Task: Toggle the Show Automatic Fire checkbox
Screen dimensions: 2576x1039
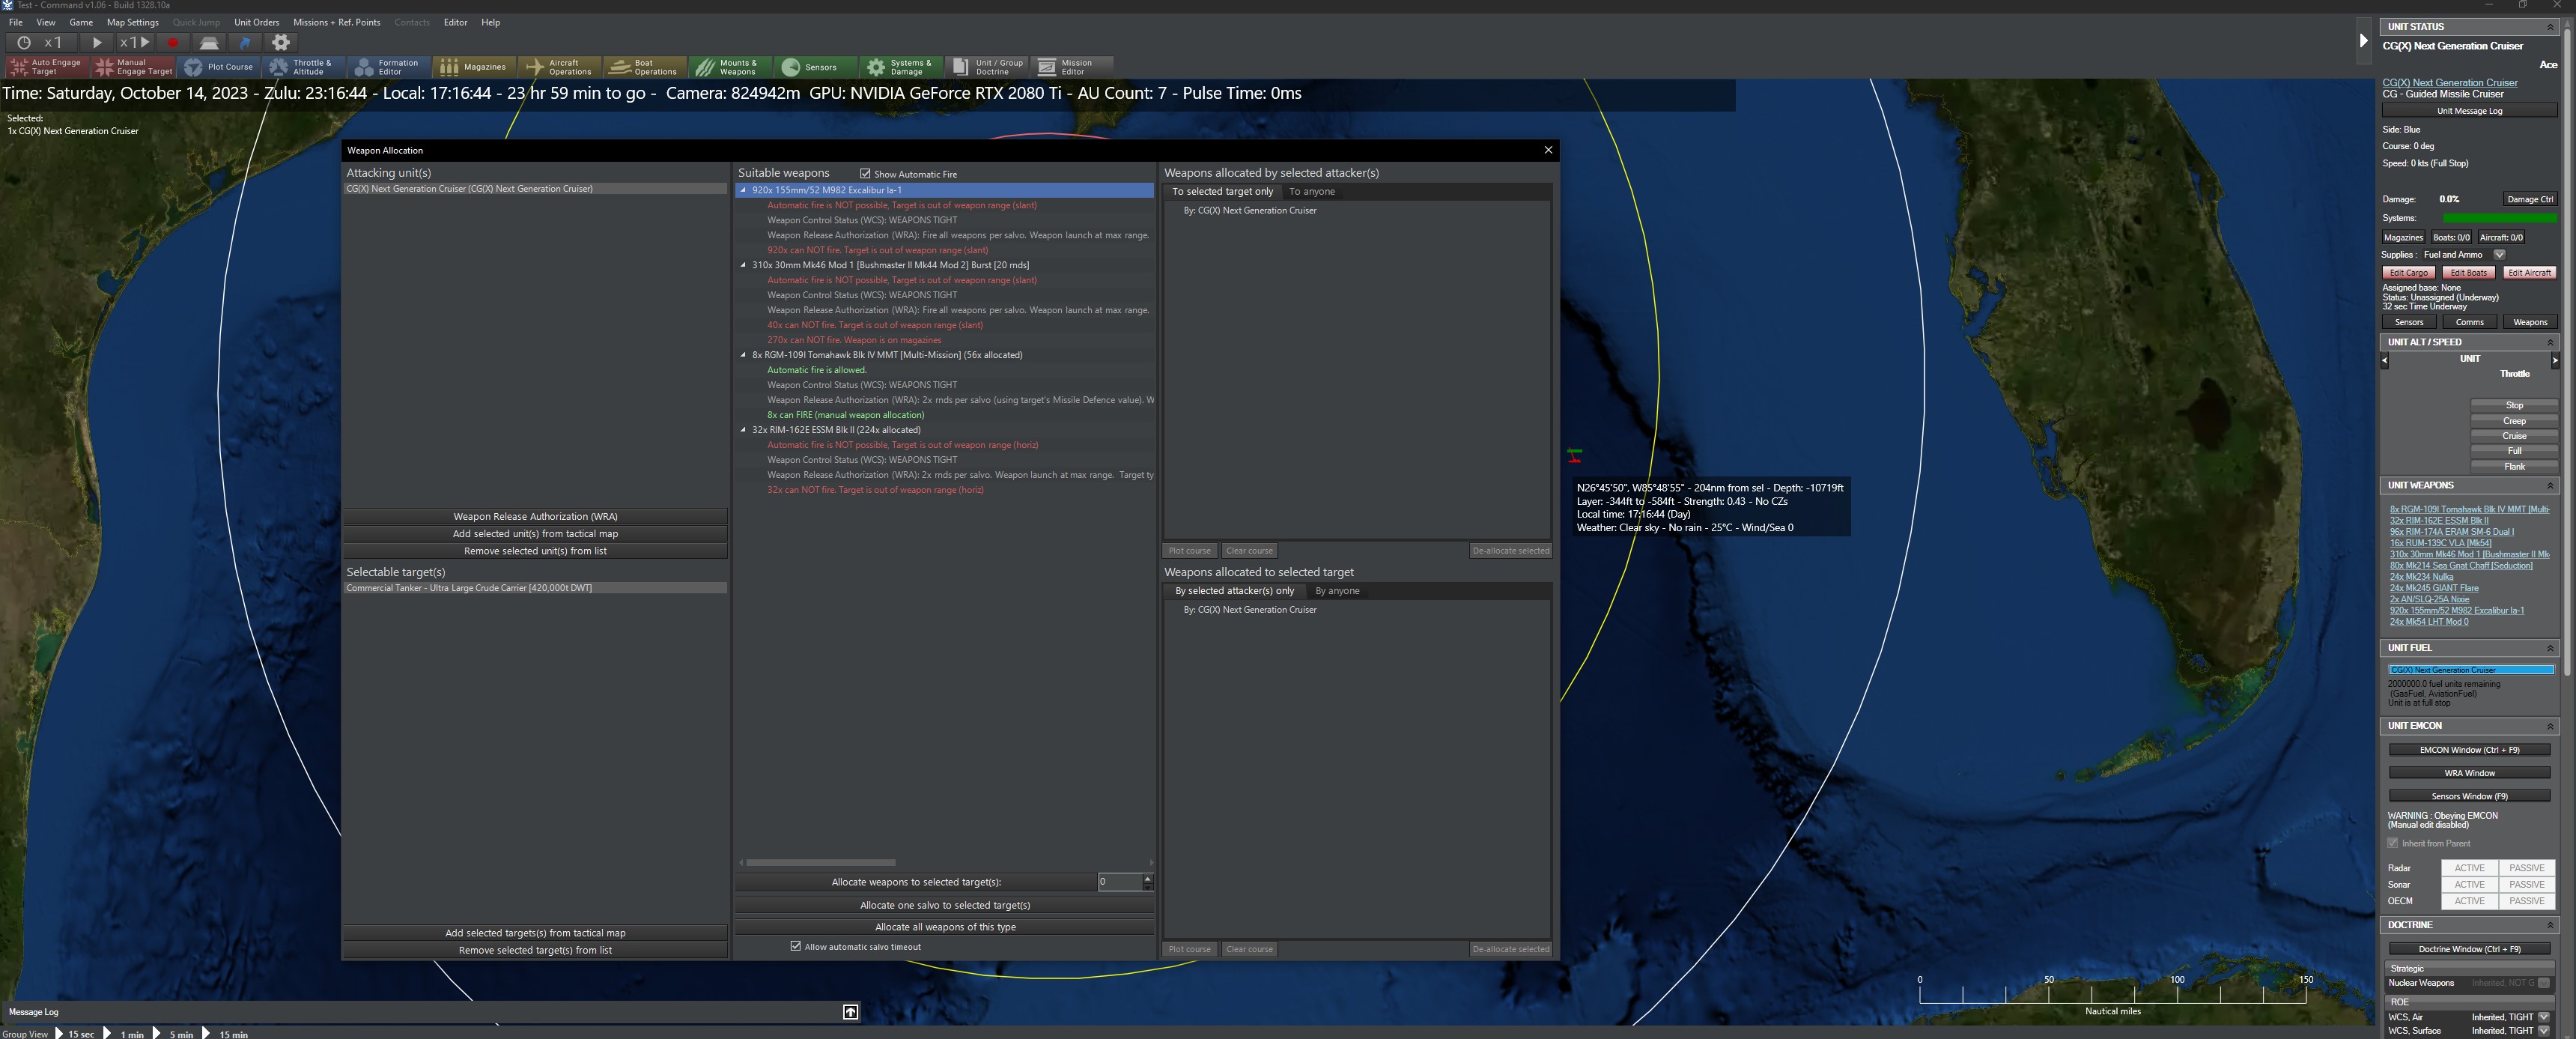Action: [x=866, y=174]
